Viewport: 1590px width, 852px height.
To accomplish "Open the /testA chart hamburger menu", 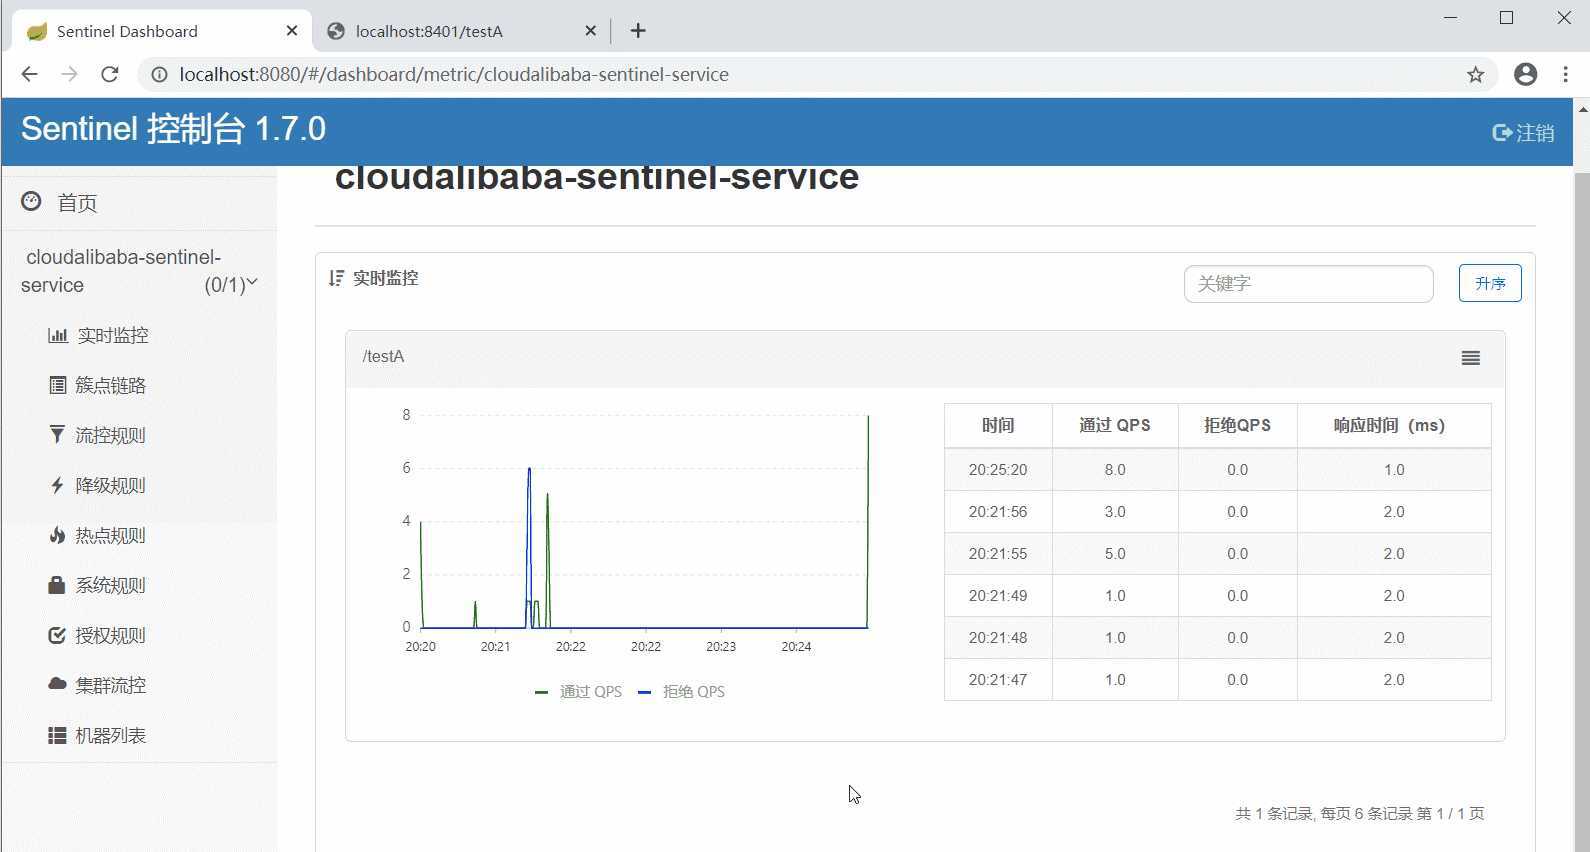I will point(1470,358).
